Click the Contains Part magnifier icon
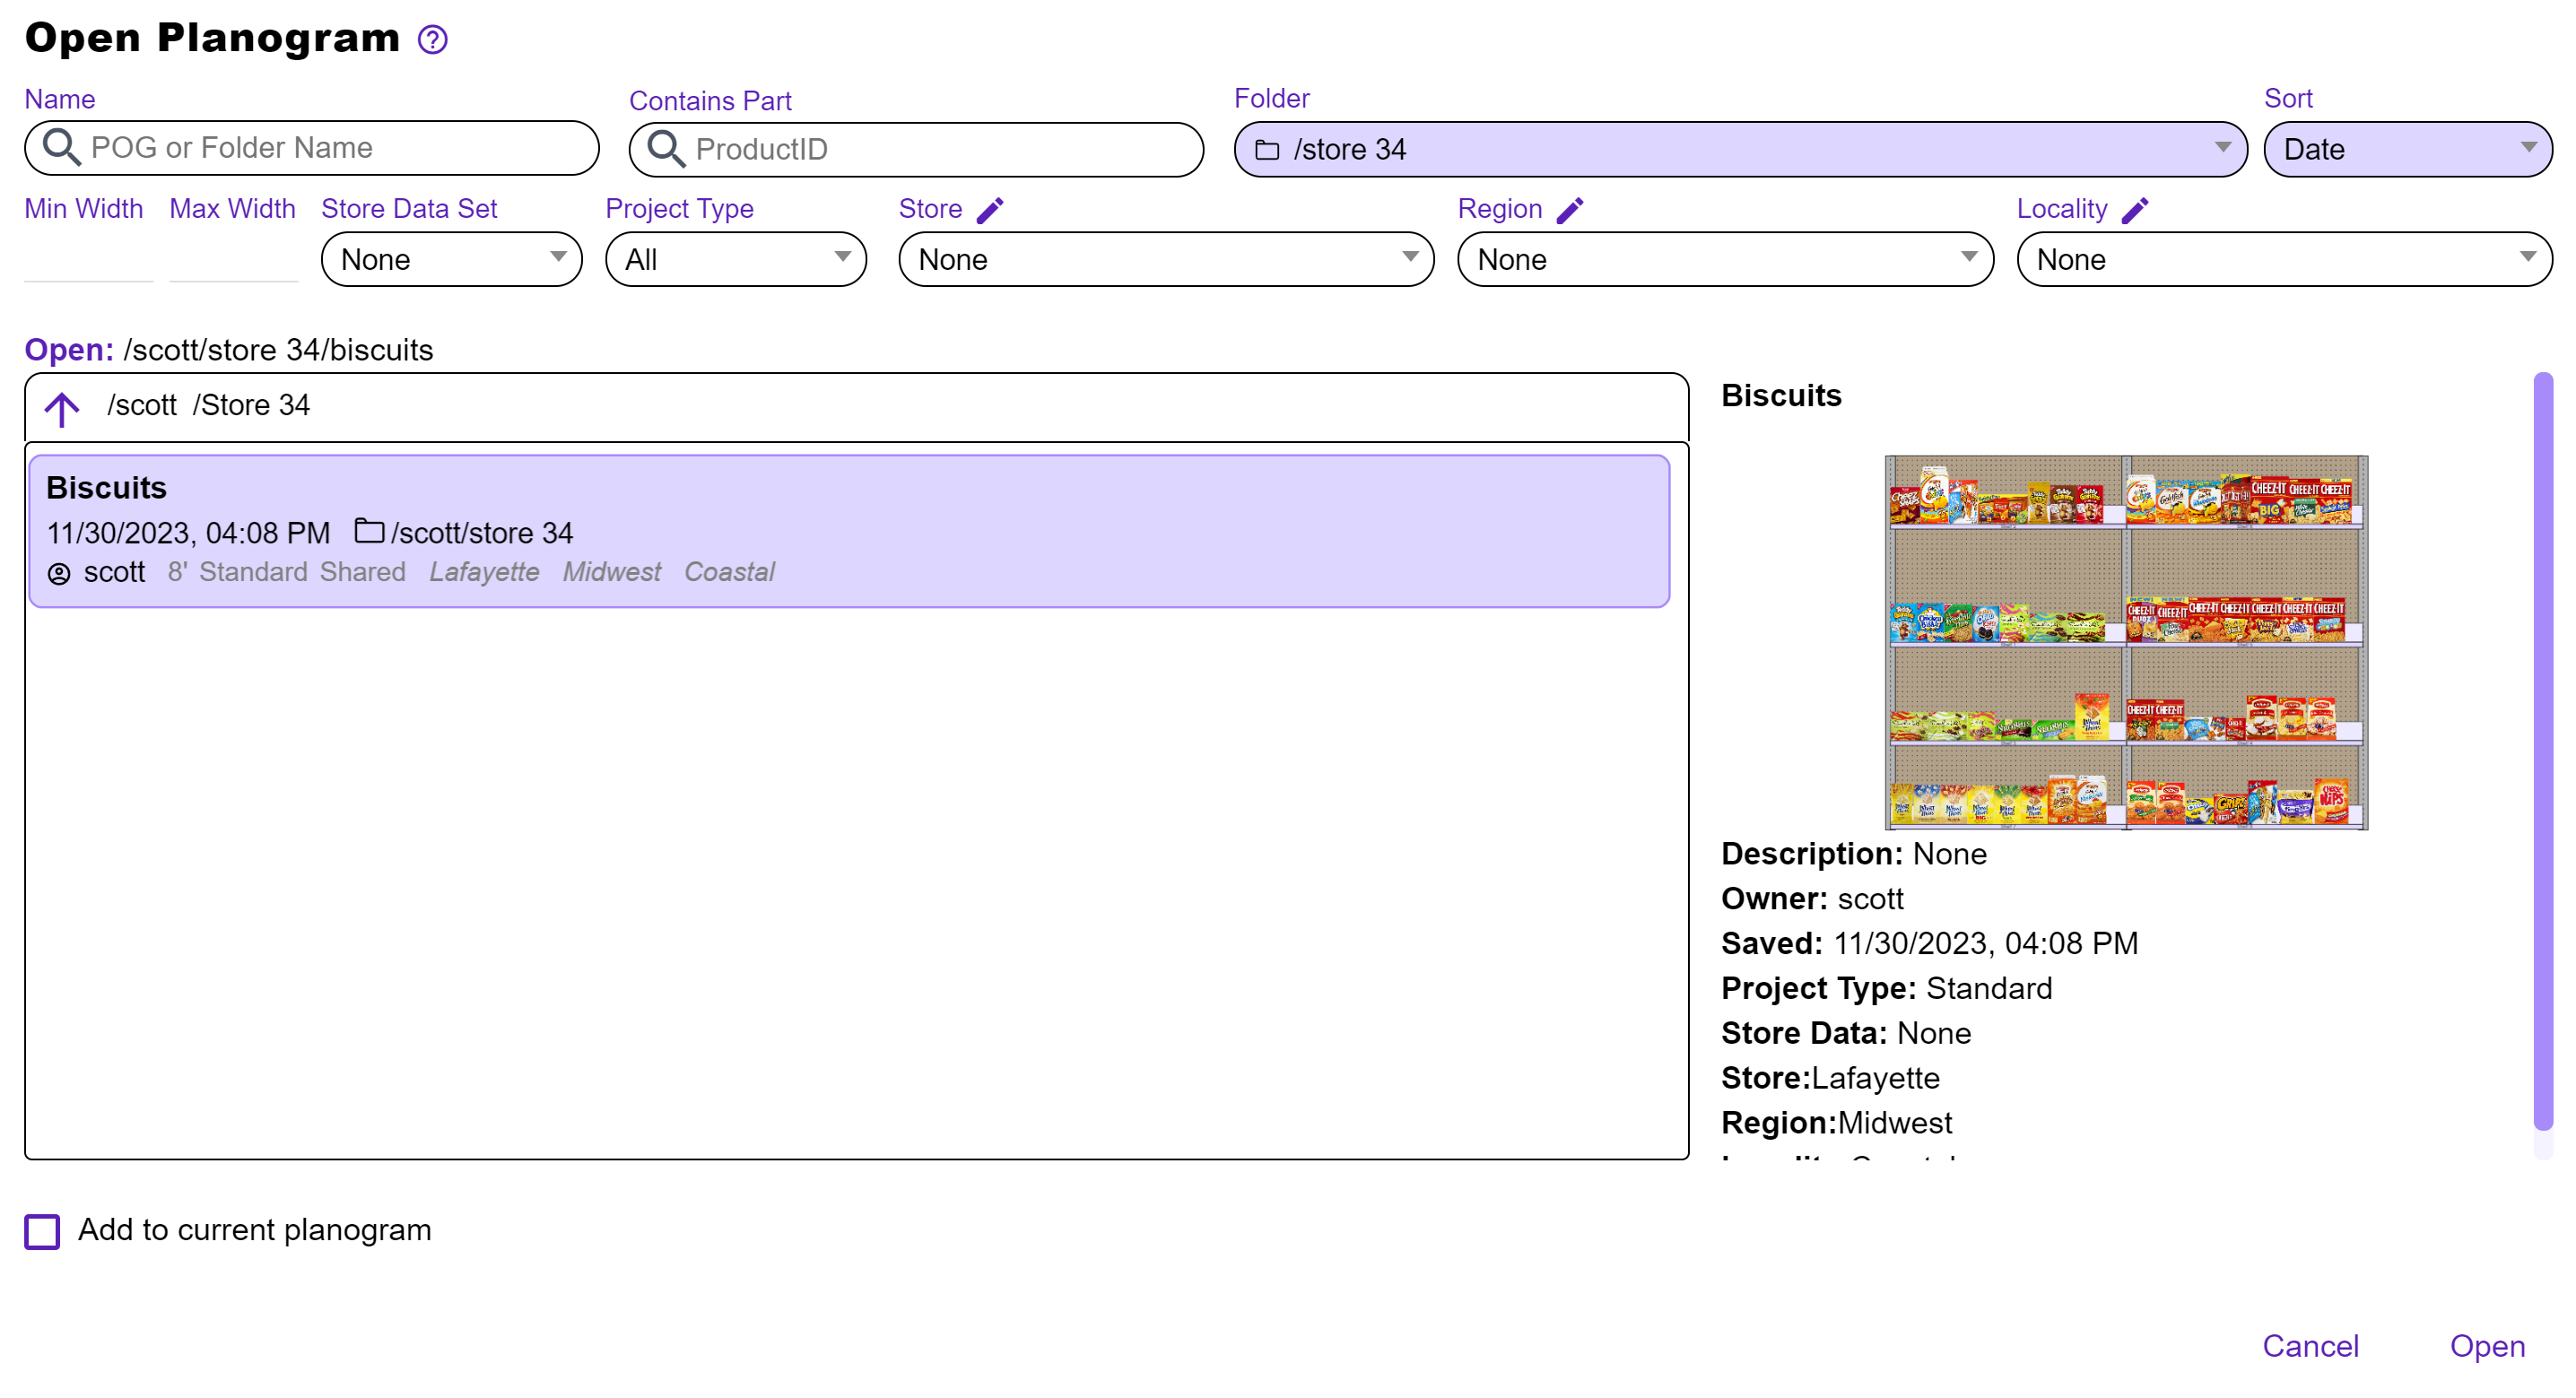This screenshot has width=2576, height=1398. point(666,150)
